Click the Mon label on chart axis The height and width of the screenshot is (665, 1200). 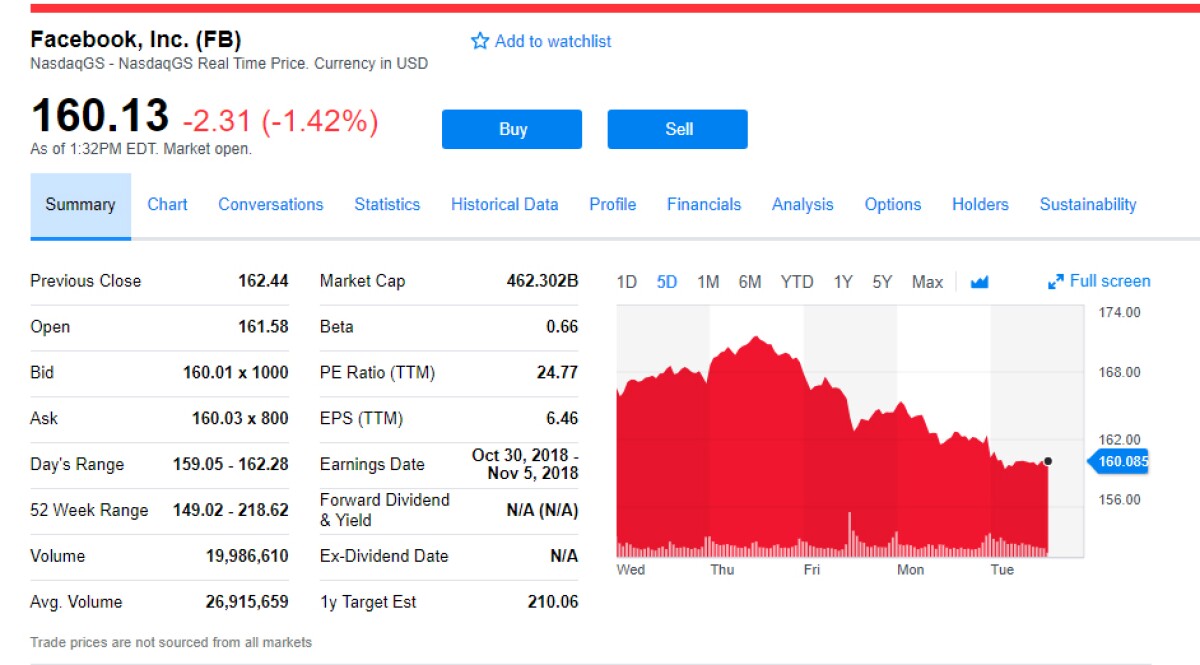click(910, 570)
